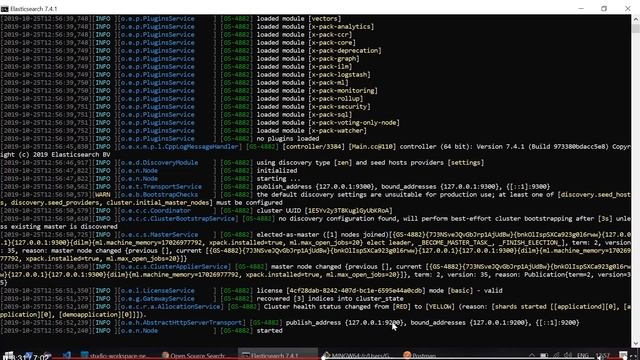Click the '[x-pack-deprecation]' module text
The height and width of the screenshot is (360, 640).
tap(344, 51)
